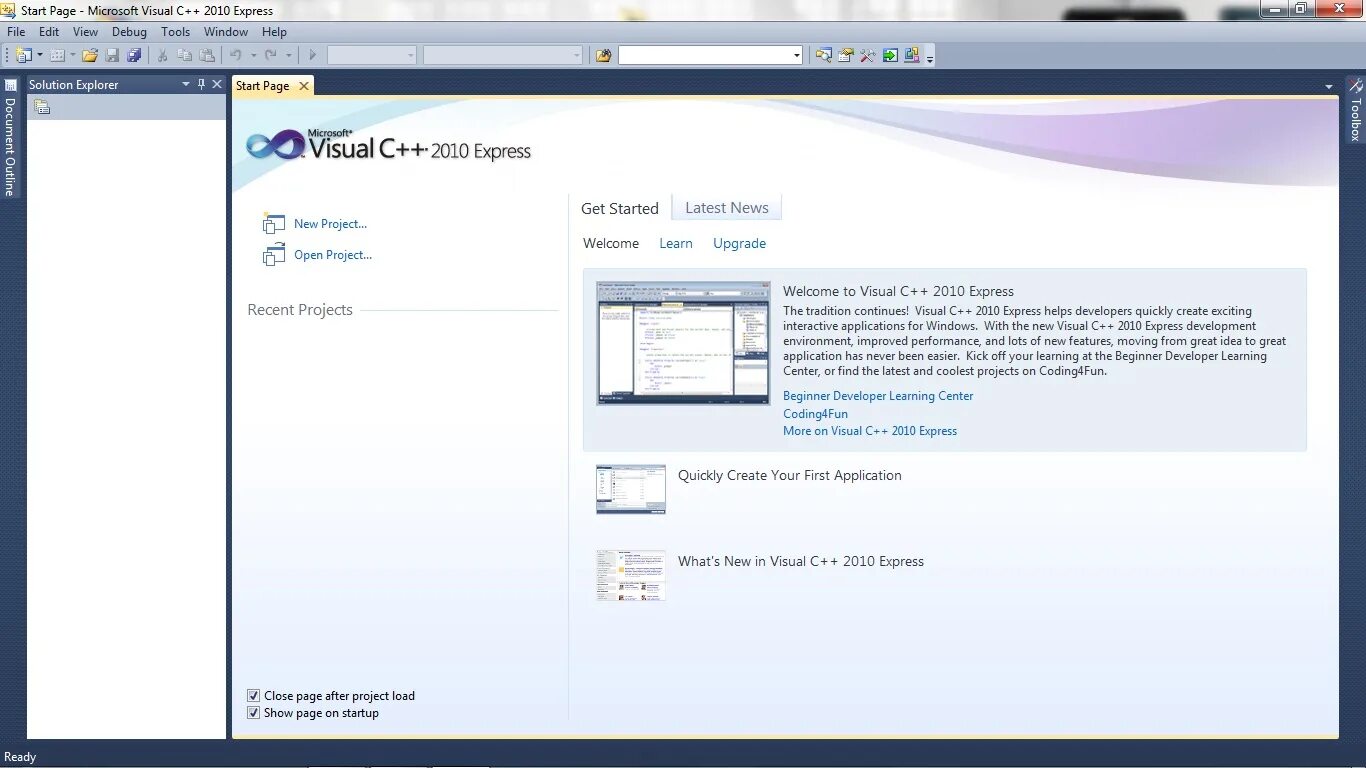The height and width of the screenshot is (768, 1366).
Task: Click the Properties Window toolbar icon
Action: (846, 56)
